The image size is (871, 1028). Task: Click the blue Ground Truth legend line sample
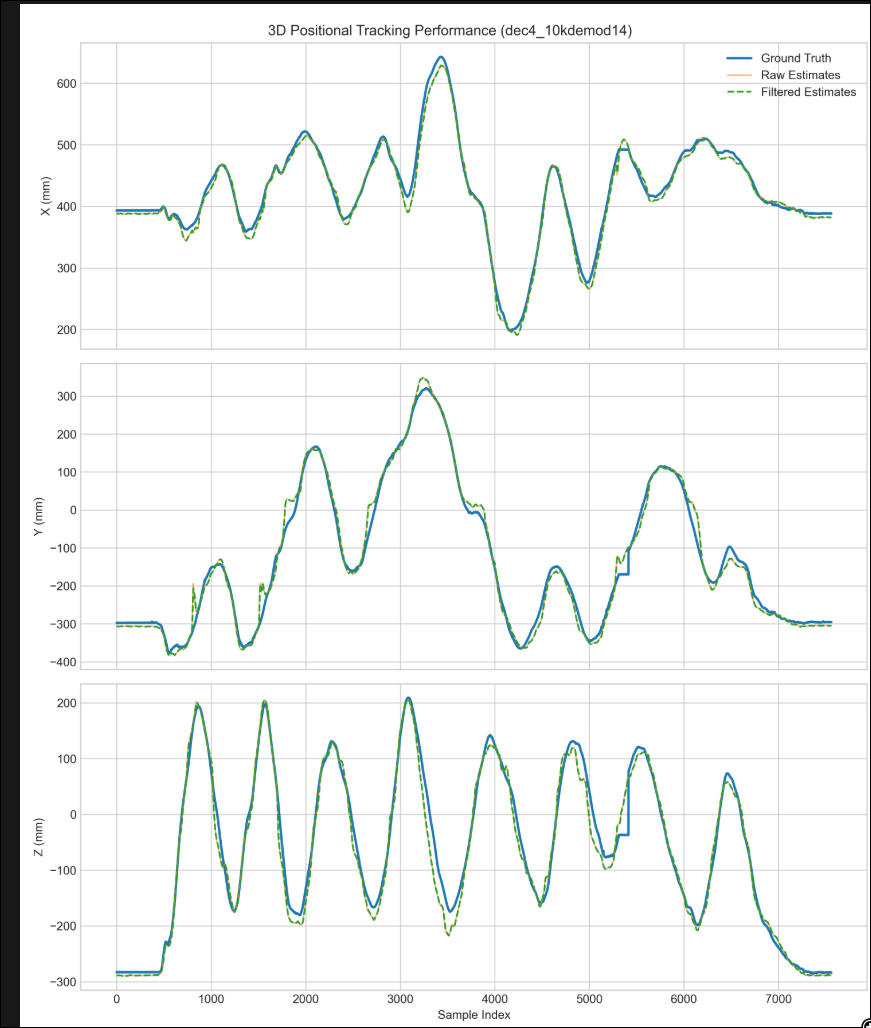[x=733, y=58]
